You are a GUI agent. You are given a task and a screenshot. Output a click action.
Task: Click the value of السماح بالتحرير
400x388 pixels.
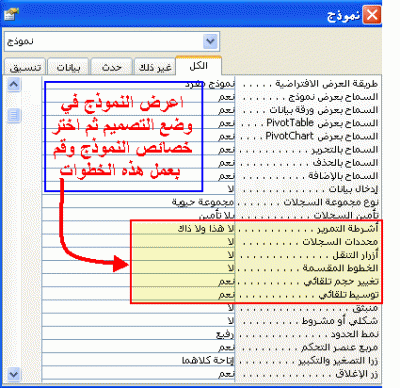[138, 150]
